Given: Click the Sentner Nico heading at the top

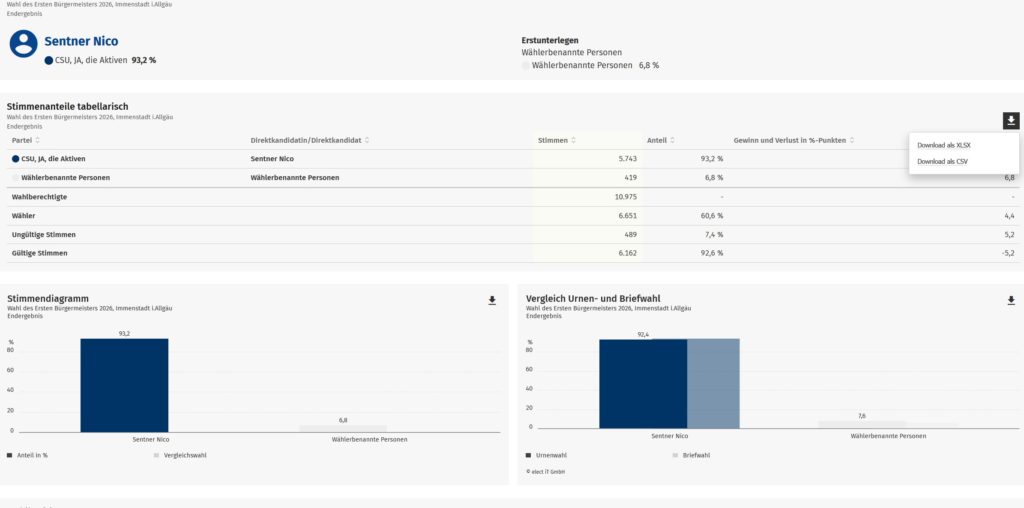Looking at the screenshot, I should [x=81, y=41].
